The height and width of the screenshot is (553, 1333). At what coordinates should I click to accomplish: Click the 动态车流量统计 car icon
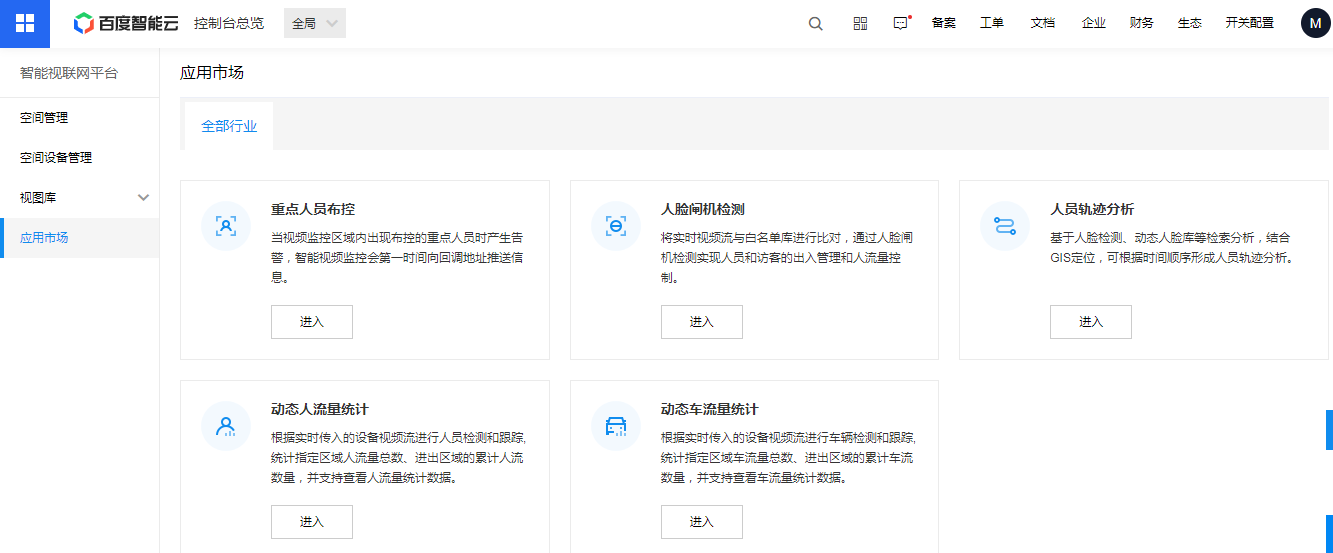tap(616, 426)
